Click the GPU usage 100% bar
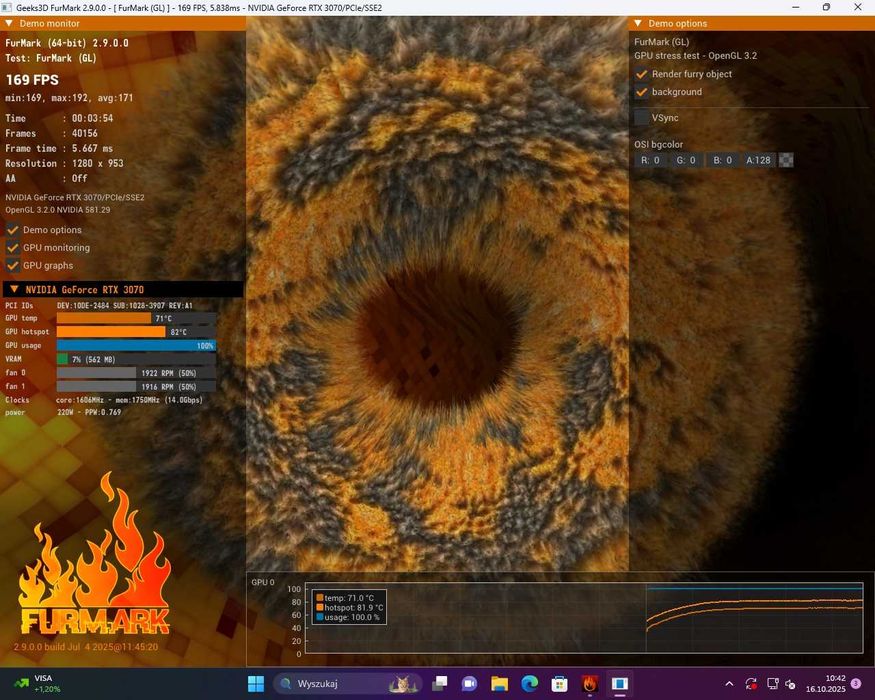Image resolution: width=875 pixels, height=700 pixels. [x=136, y=346]
